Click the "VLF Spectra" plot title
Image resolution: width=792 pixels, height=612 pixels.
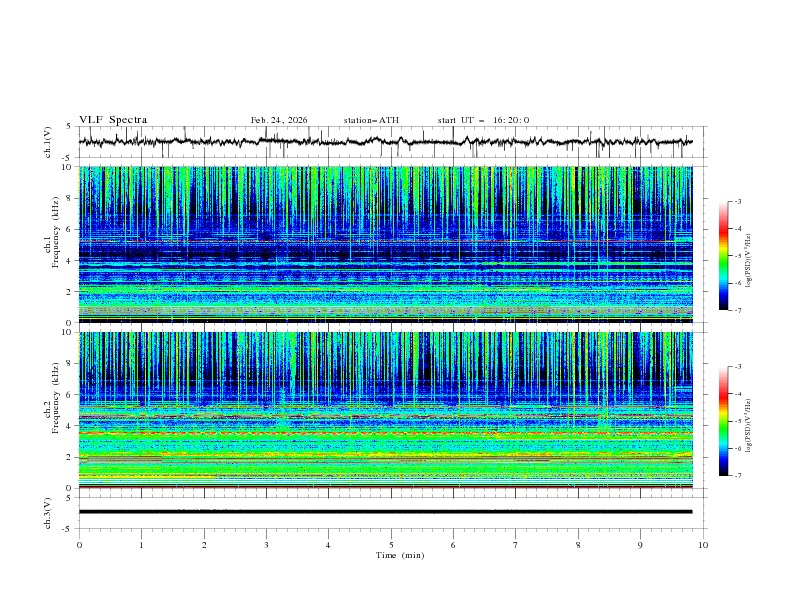(x=113, y=120)
